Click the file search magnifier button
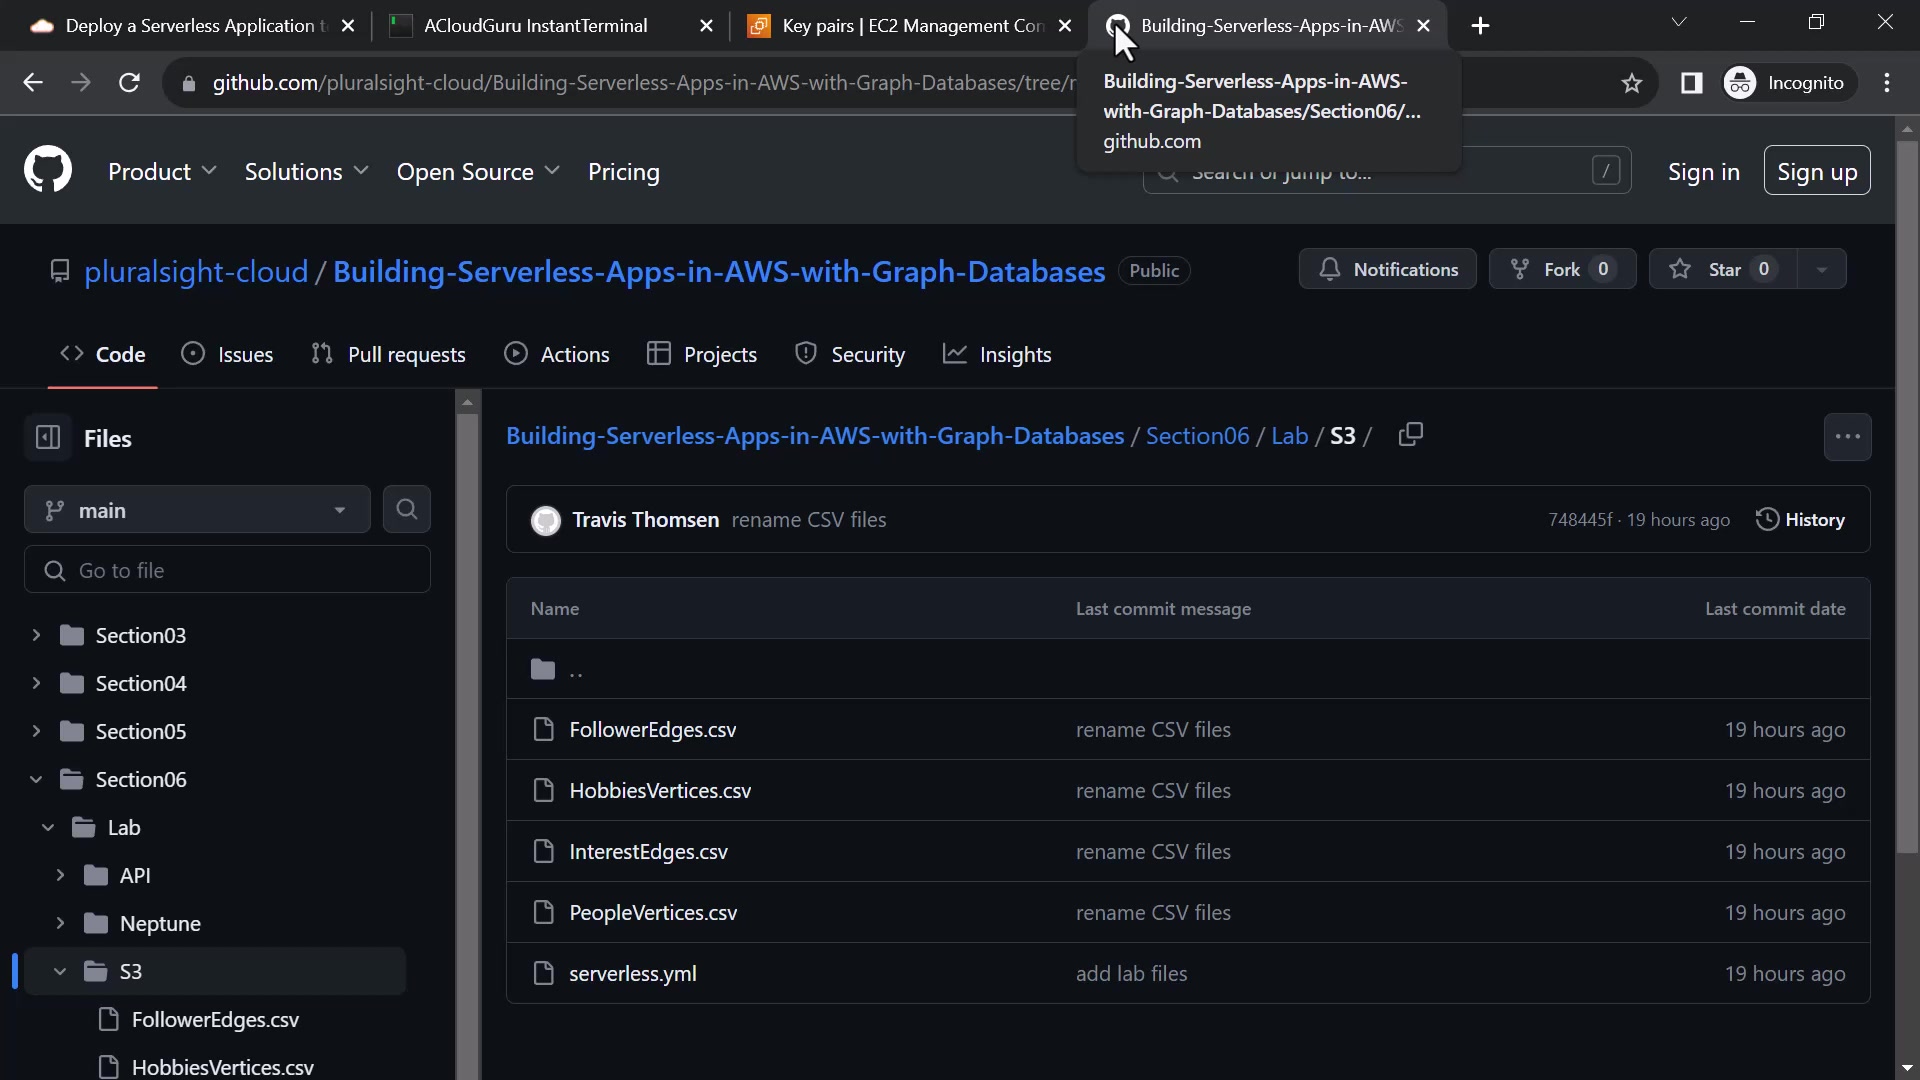The image size is (1920, 1080). point(406,510)
